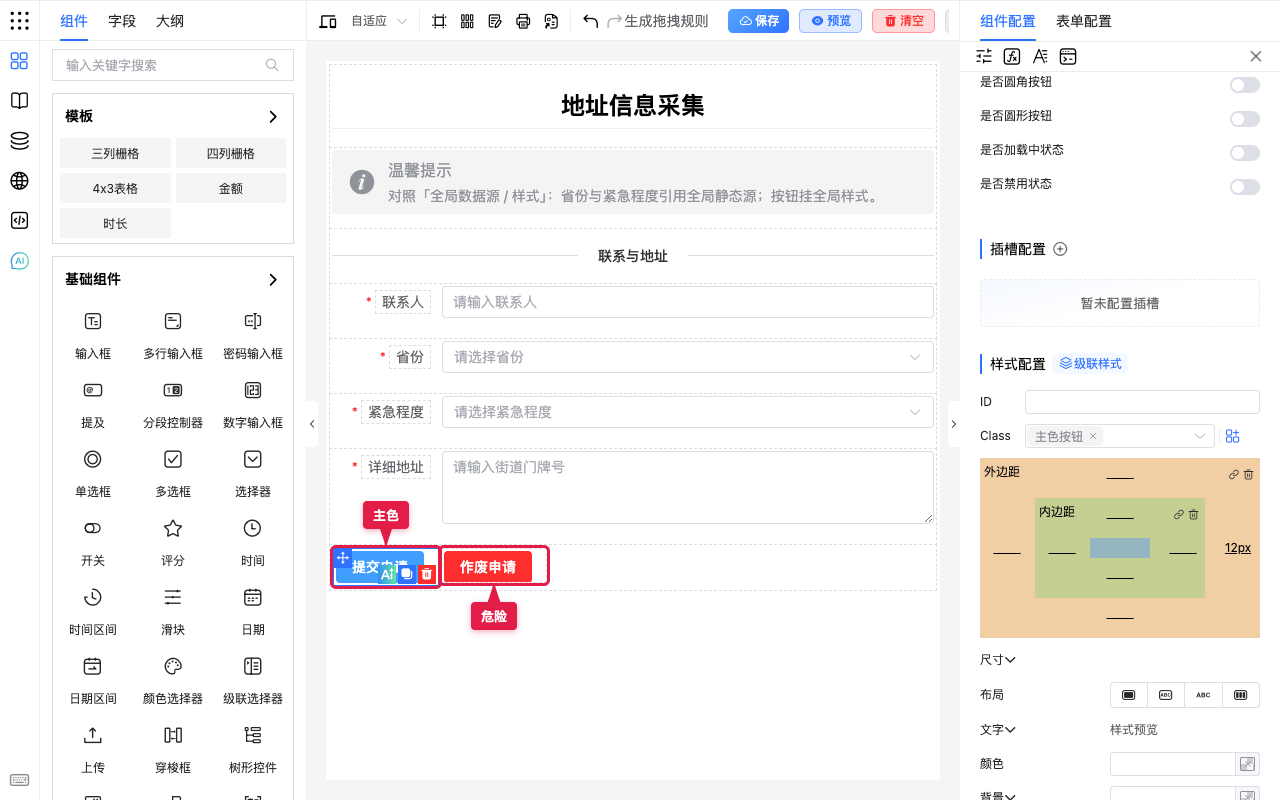Open the text style settings icon in the config panel

tap(1040, 56)
